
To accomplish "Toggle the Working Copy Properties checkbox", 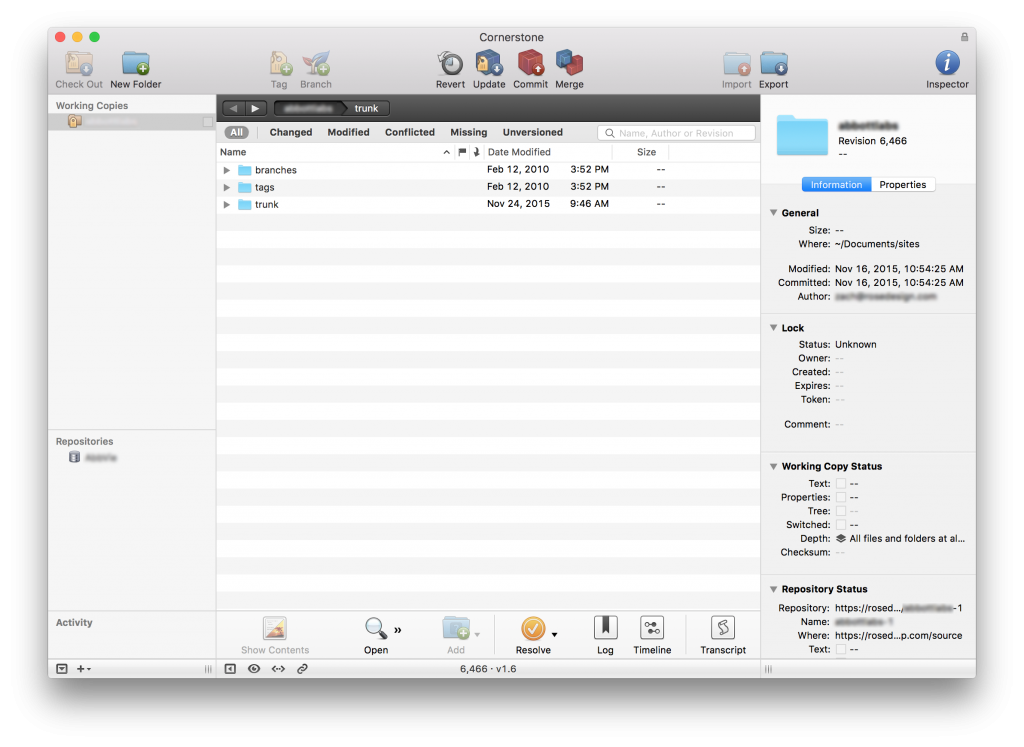I will tap(841, 498).
